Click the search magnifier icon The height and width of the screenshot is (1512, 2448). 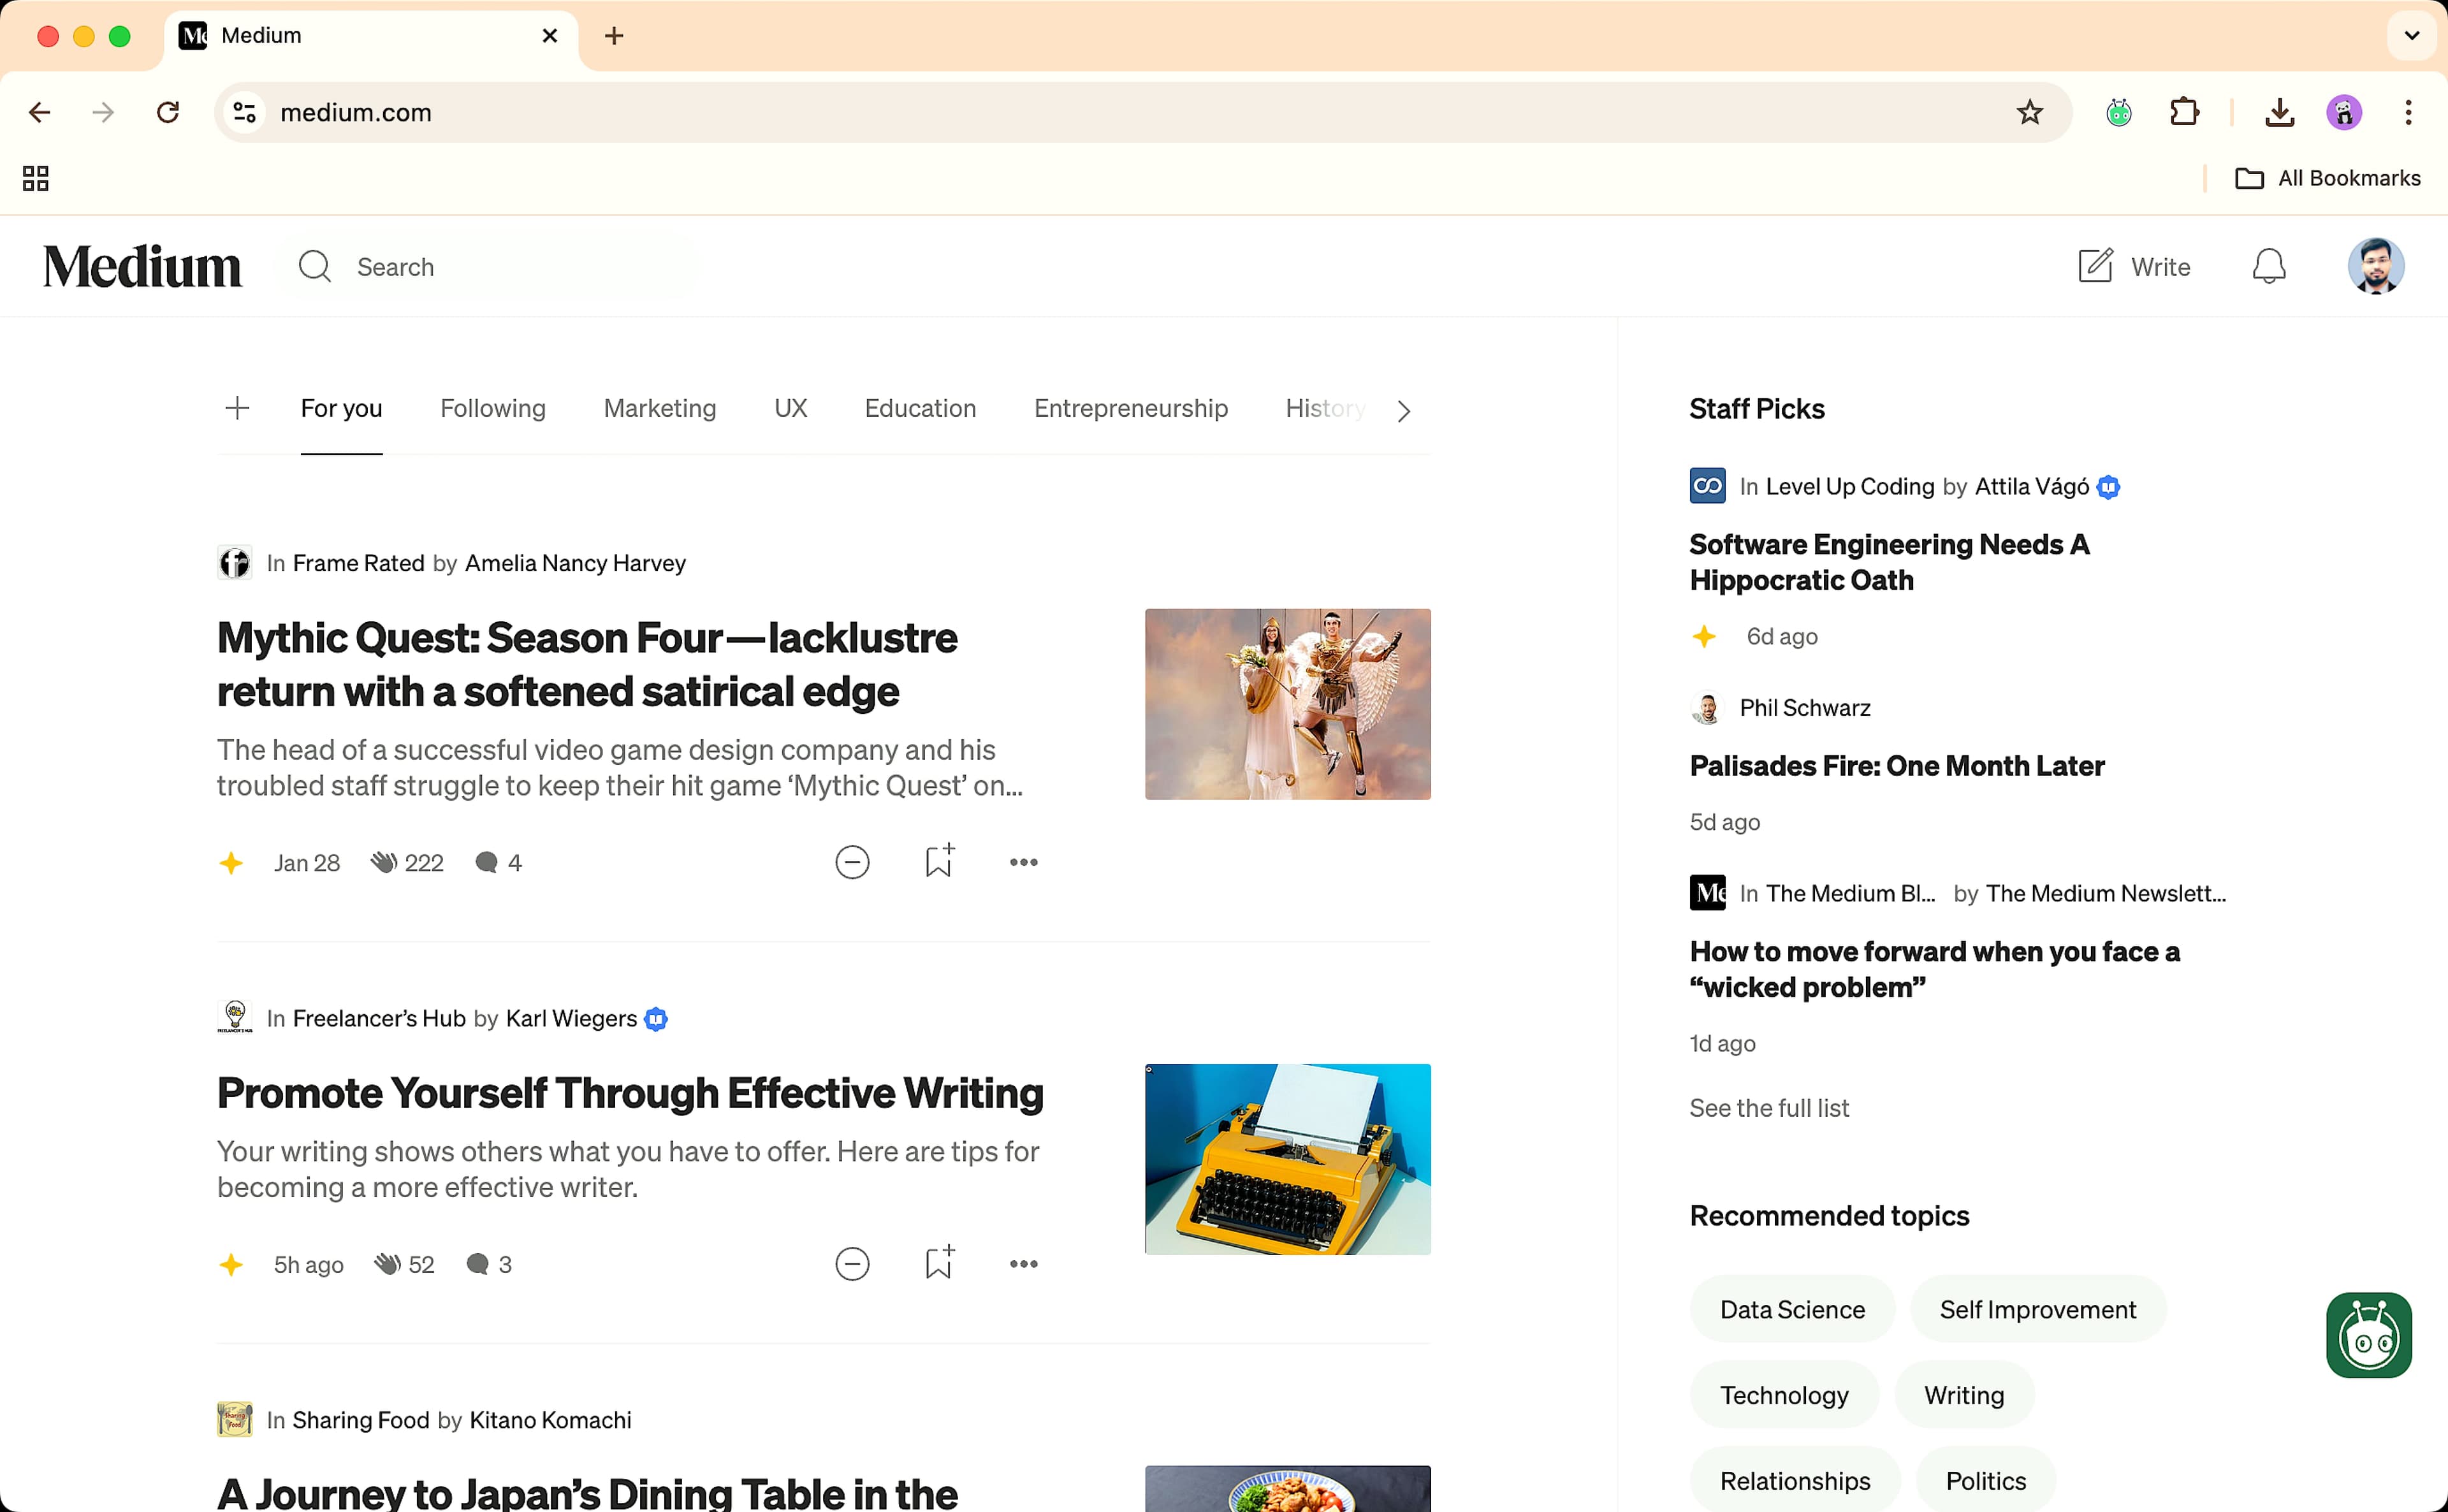click(x=314, y=267)
